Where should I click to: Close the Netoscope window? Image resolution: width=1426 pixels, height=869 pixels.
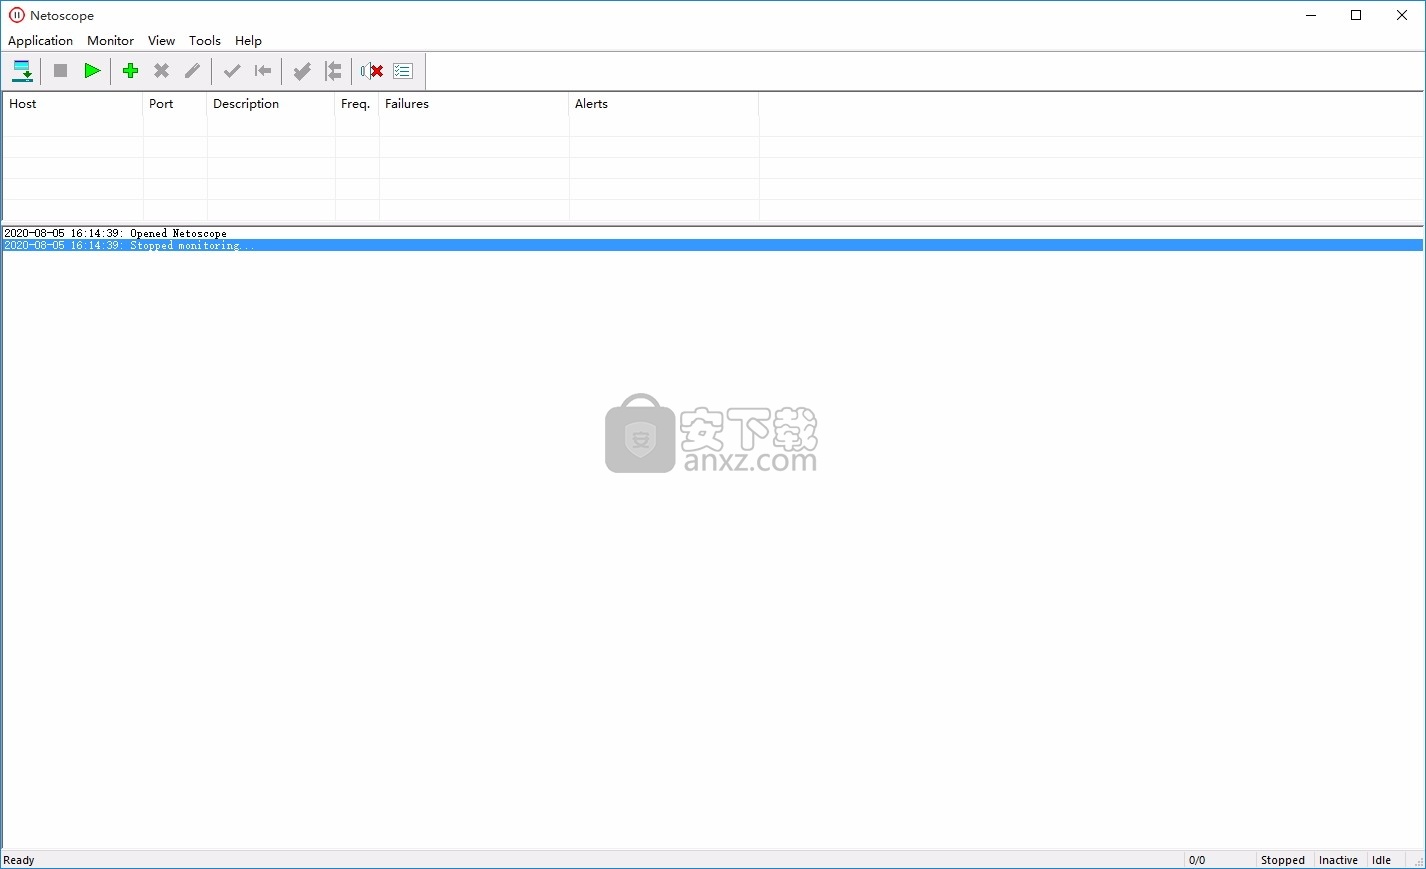(x=1402, y=15)
